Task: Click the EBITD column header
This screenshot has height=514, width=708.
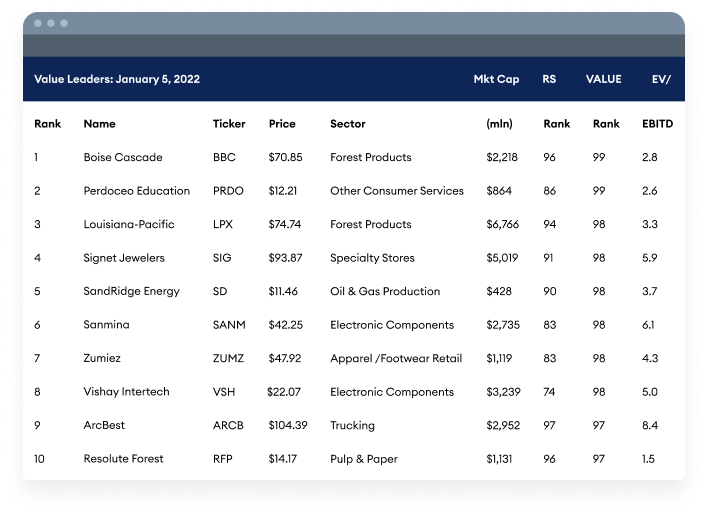Action: pos(657,124)
